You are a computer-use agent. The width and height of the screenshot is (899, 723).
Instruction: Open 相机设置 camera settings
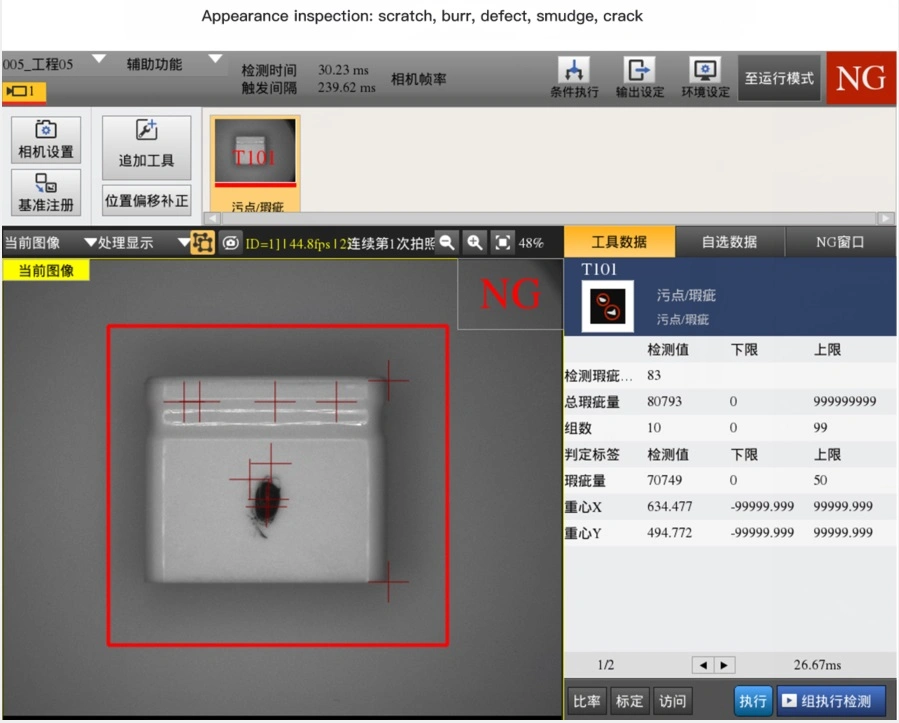pyautogui.click(x=46, y=140)
